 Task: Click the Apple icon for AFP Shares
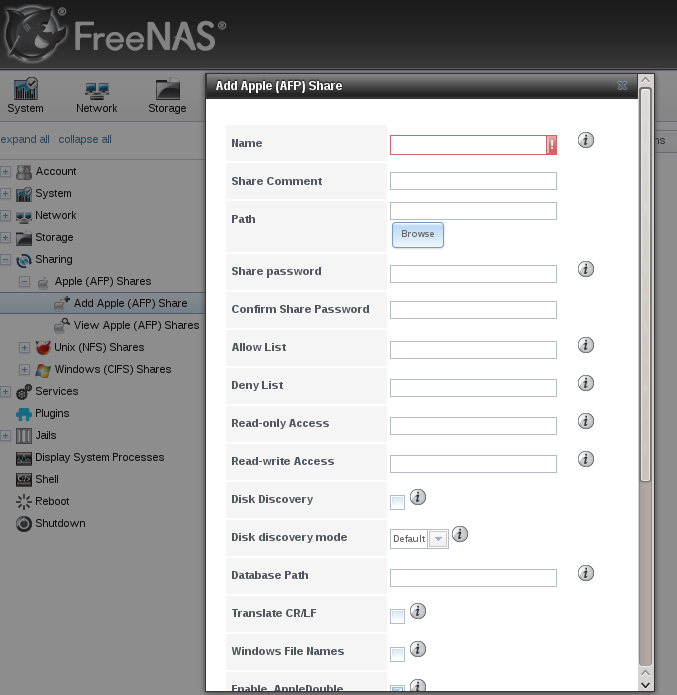pyautogui.click(x=43, y=282)
